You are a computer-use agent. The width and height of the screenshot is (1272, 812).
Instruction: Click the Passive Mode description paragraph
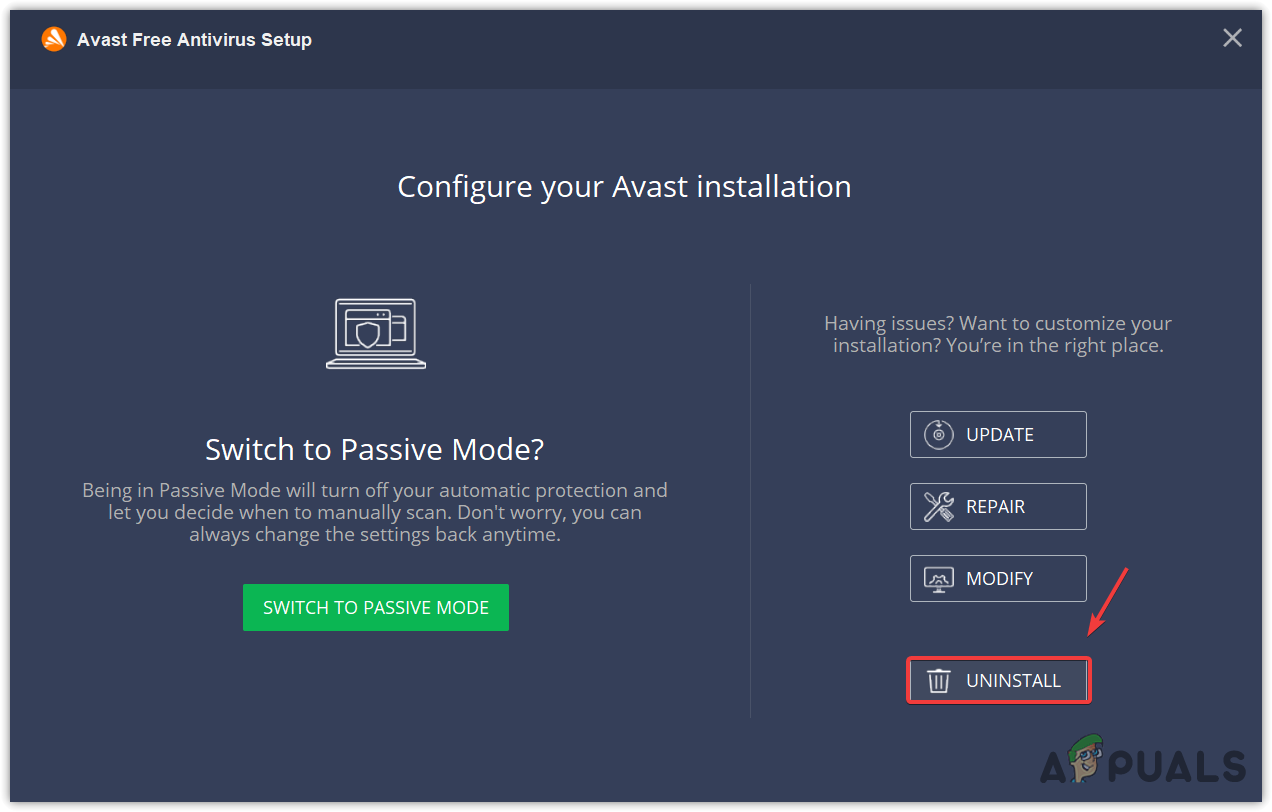click(x=375, y=511)
